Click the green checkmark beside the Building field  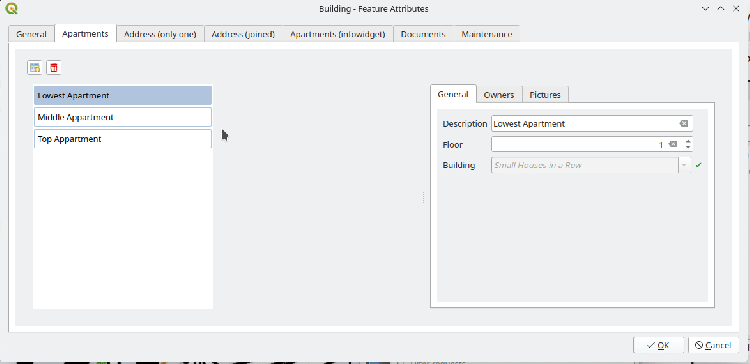coord(698,165)
